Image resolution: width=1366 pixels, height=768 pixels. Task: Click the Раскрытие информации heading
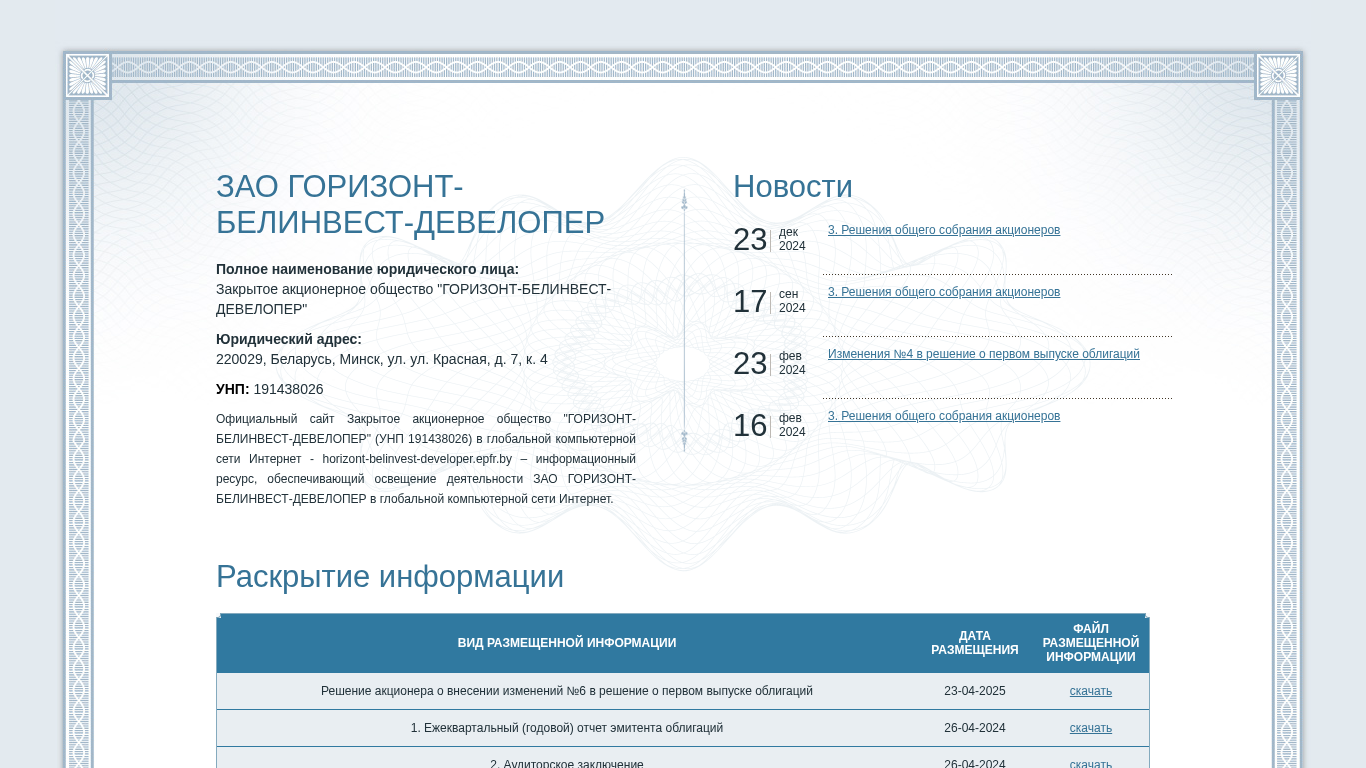(390, 577)
